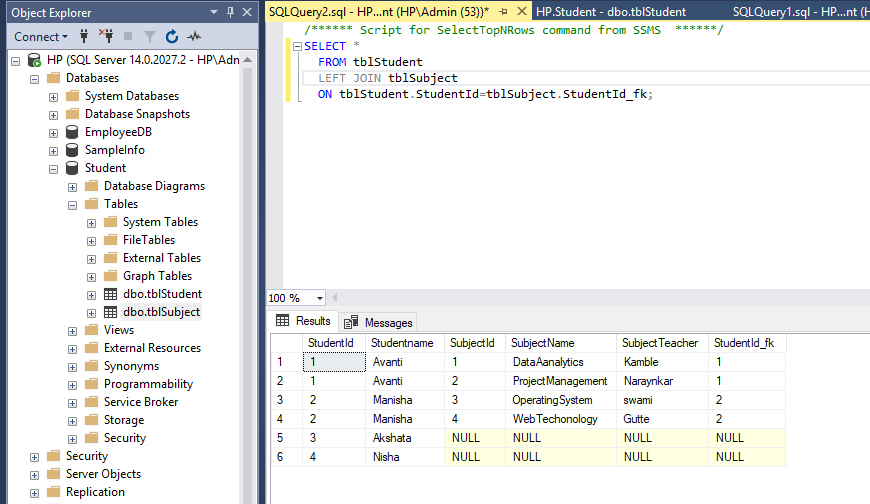
Task: Click the 'Naraynkar' teacher cell
Action: (x=662, y=381)
